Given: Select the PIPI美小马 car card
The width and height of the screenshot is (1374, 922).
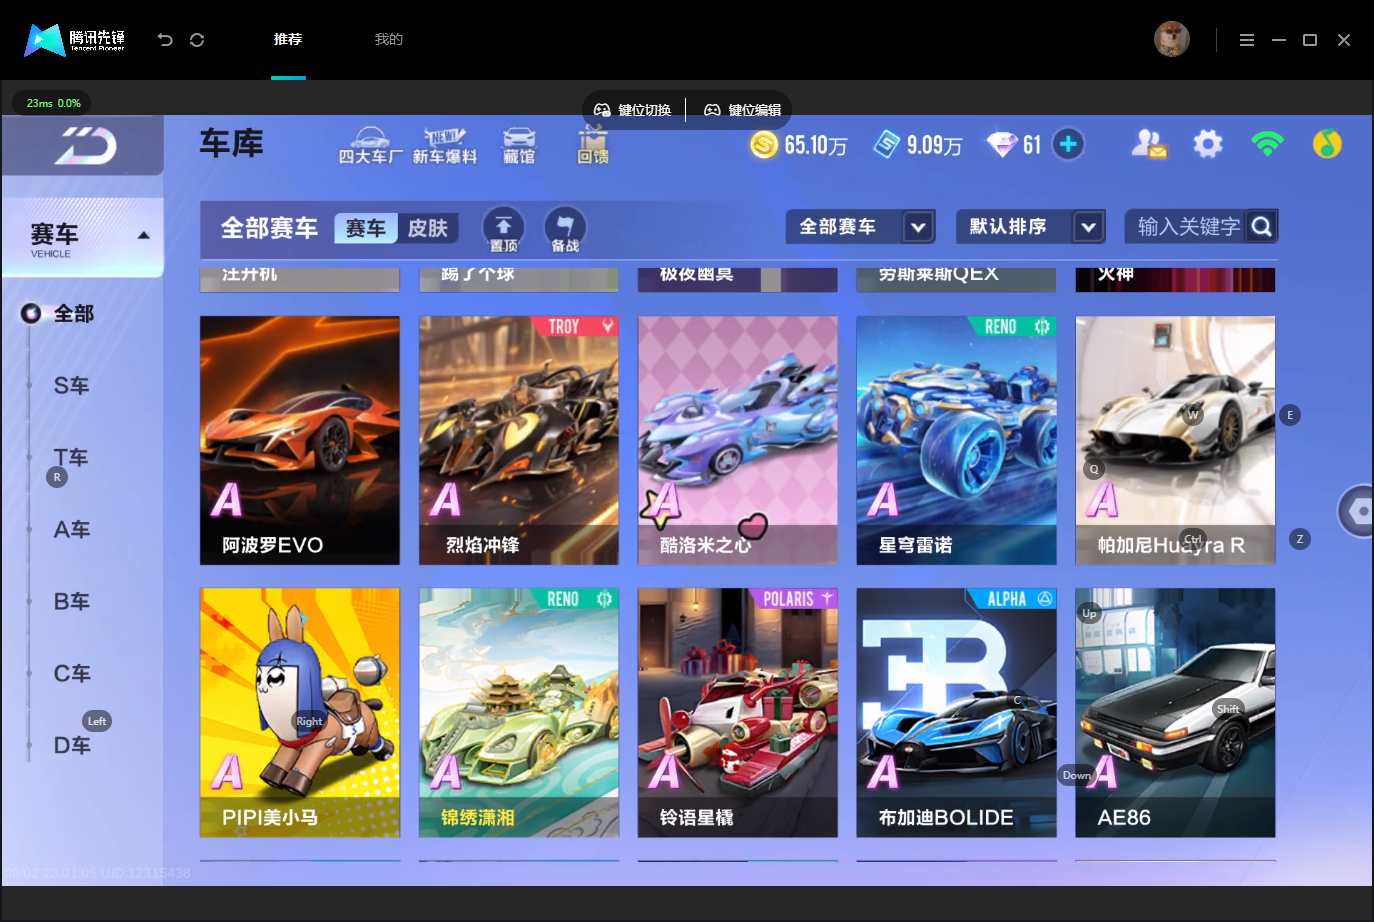Looking at the screenshot, I should (x=300, y=713).
